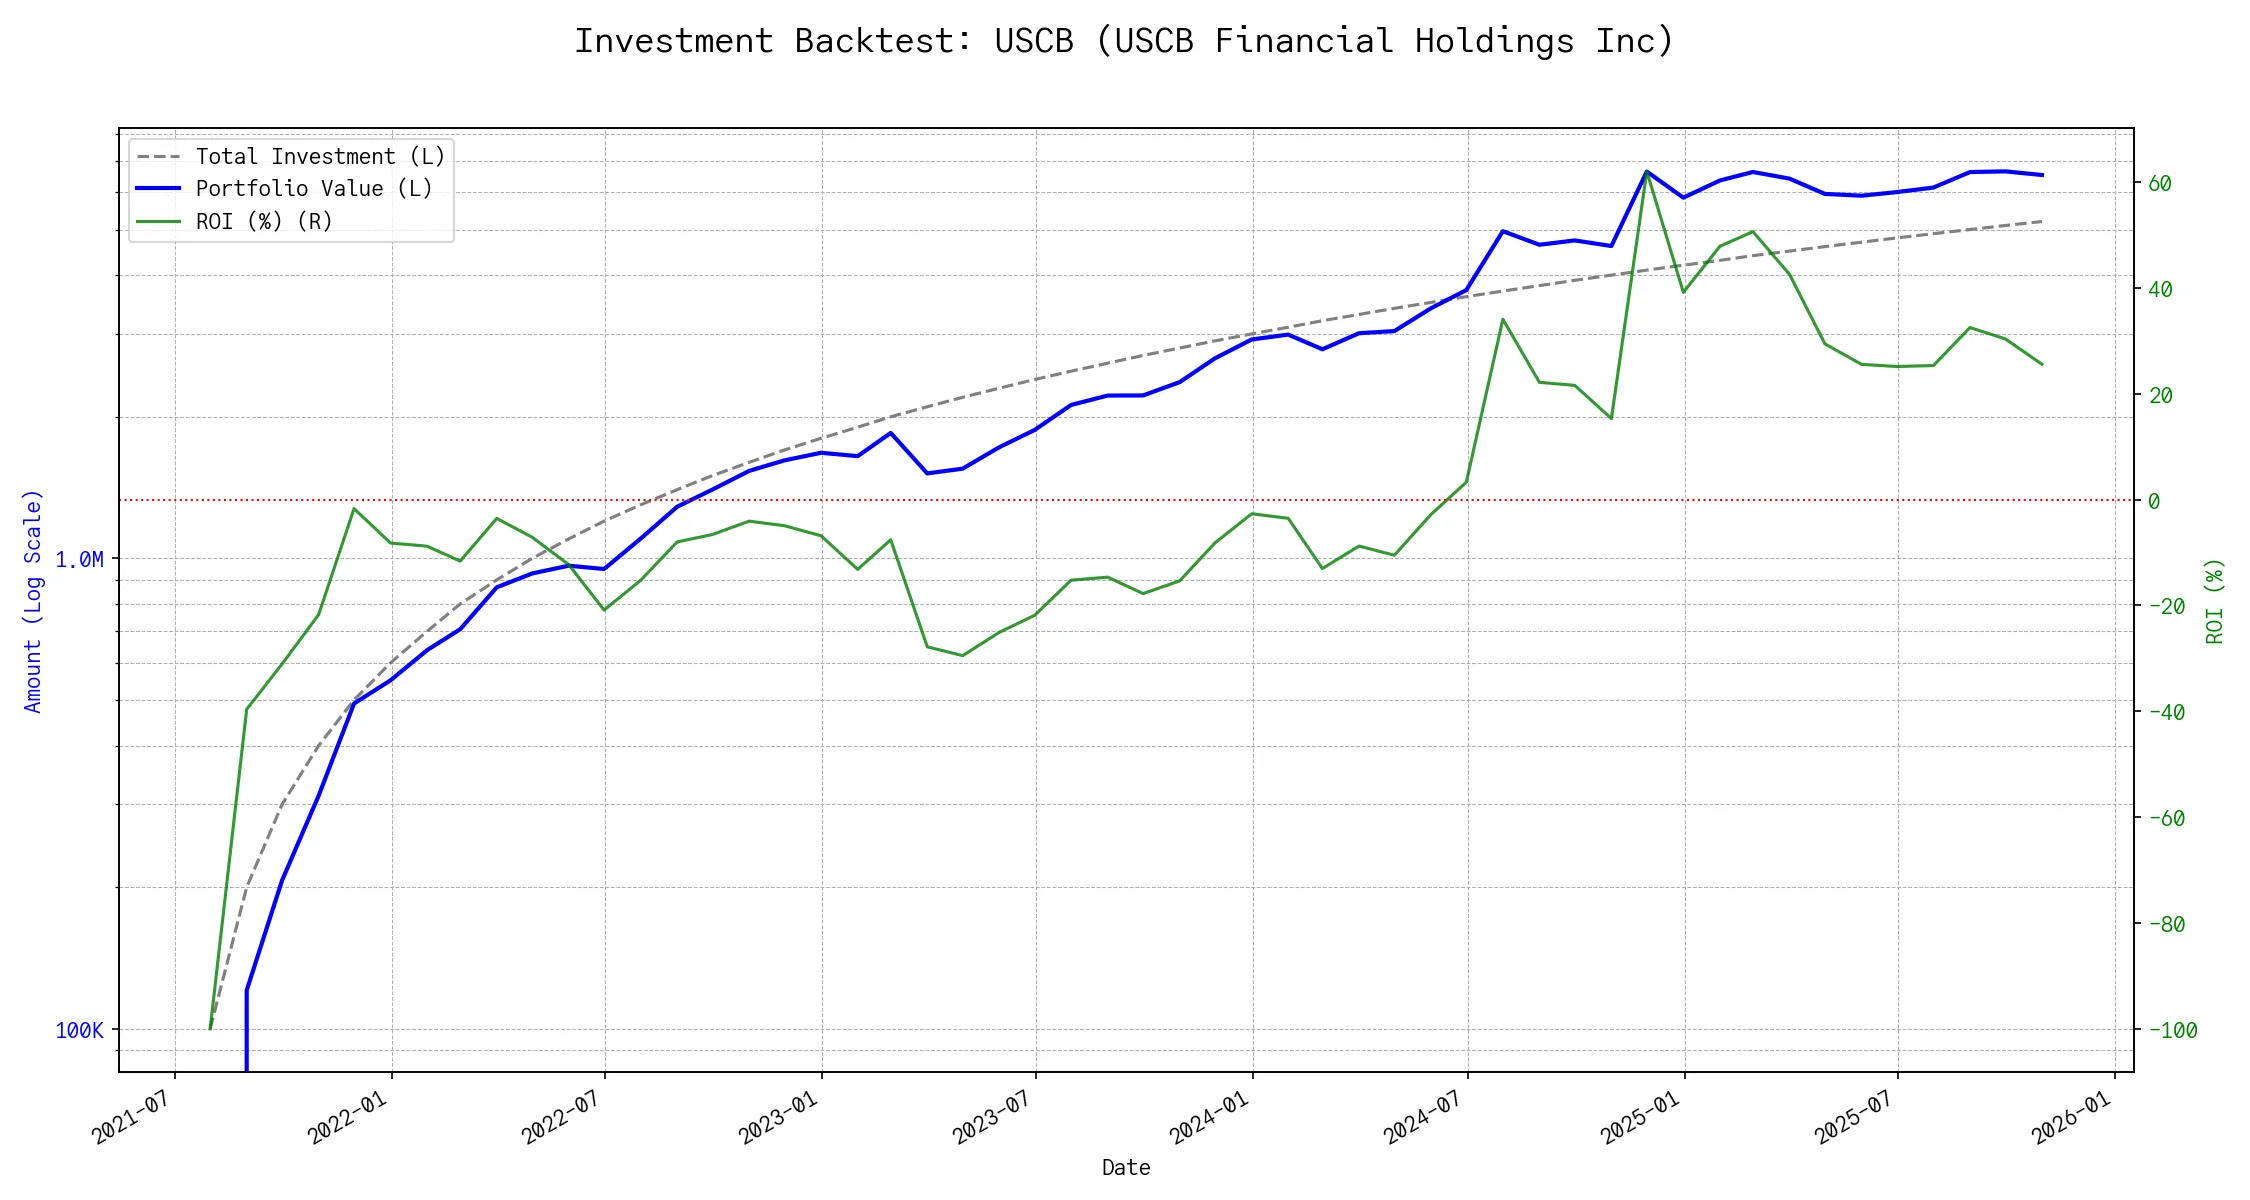Click the -100 tick on ROI axis
The image size is (2250, 1200).
[2172, 1031]
